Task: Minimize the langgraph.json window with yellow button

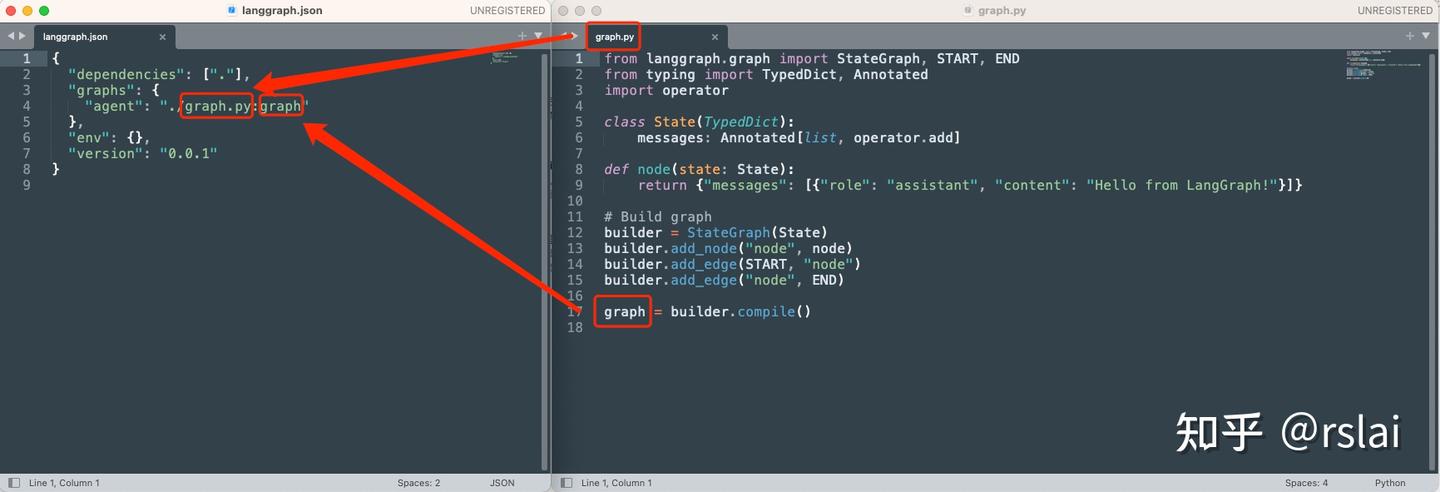Action: (27, 11)
